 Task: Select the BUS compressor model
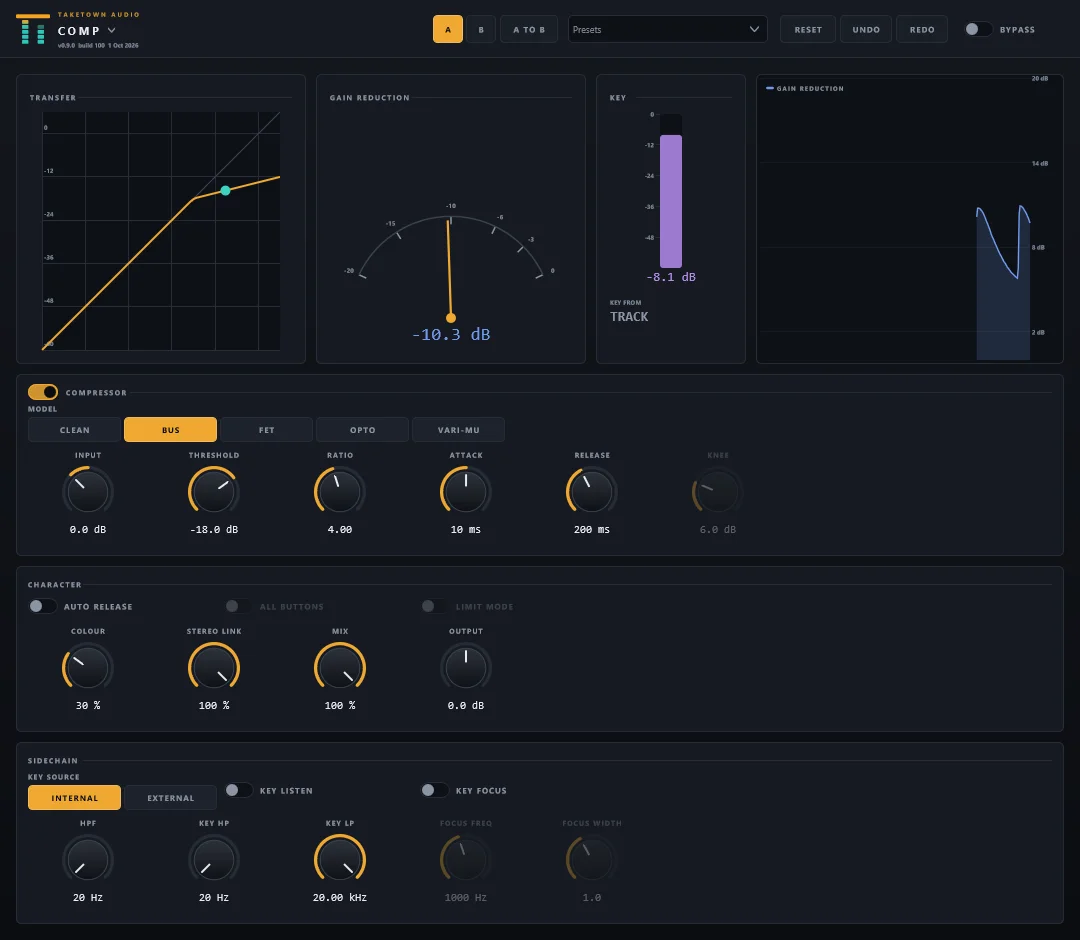pyautogui.click(x=170, y=430)
